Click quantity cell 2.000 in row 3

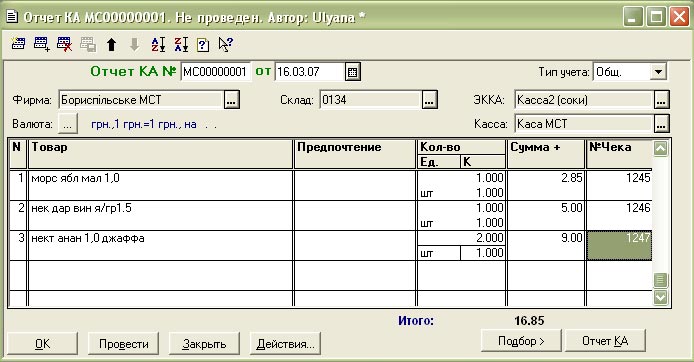pos(461,238)
